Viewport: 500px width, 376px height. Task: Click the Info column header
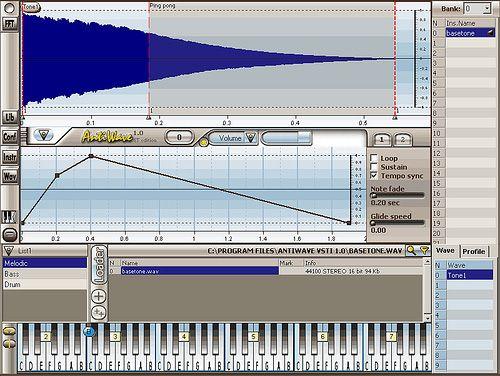coord(363,263)
